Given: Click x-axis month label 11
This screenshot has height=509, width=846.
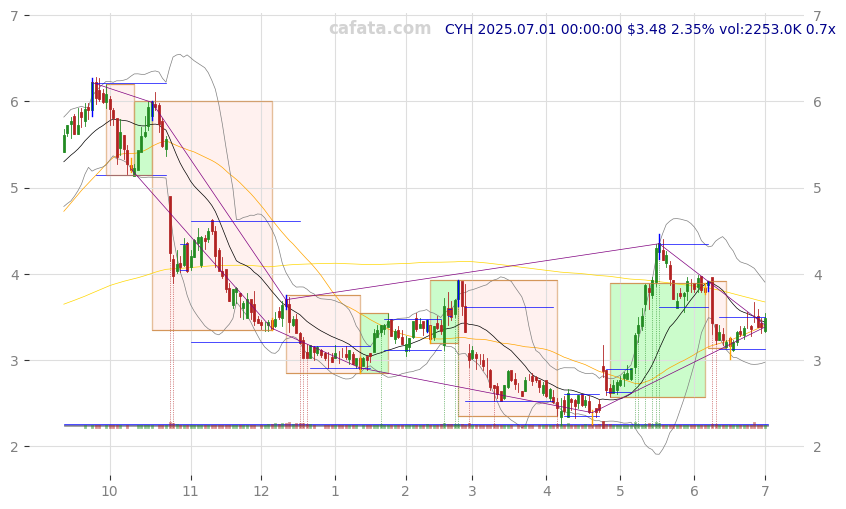Looking at the screenshot, I should click(190, 491).
